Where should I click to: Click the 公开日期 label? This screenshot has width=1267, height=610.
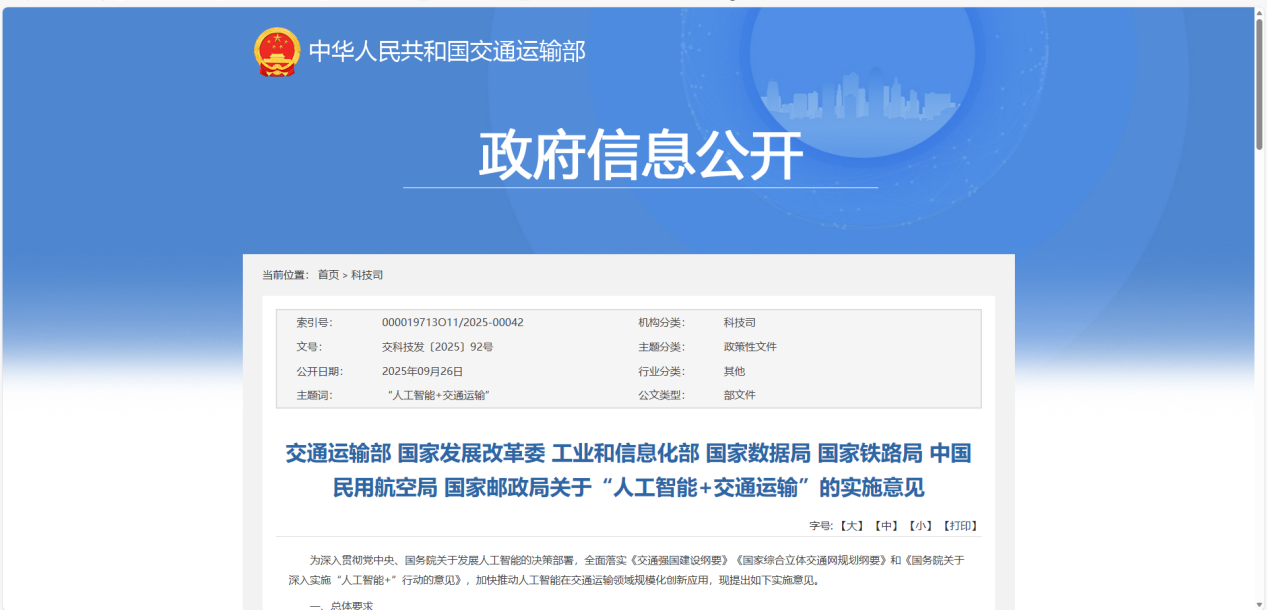tap(319, 371)
